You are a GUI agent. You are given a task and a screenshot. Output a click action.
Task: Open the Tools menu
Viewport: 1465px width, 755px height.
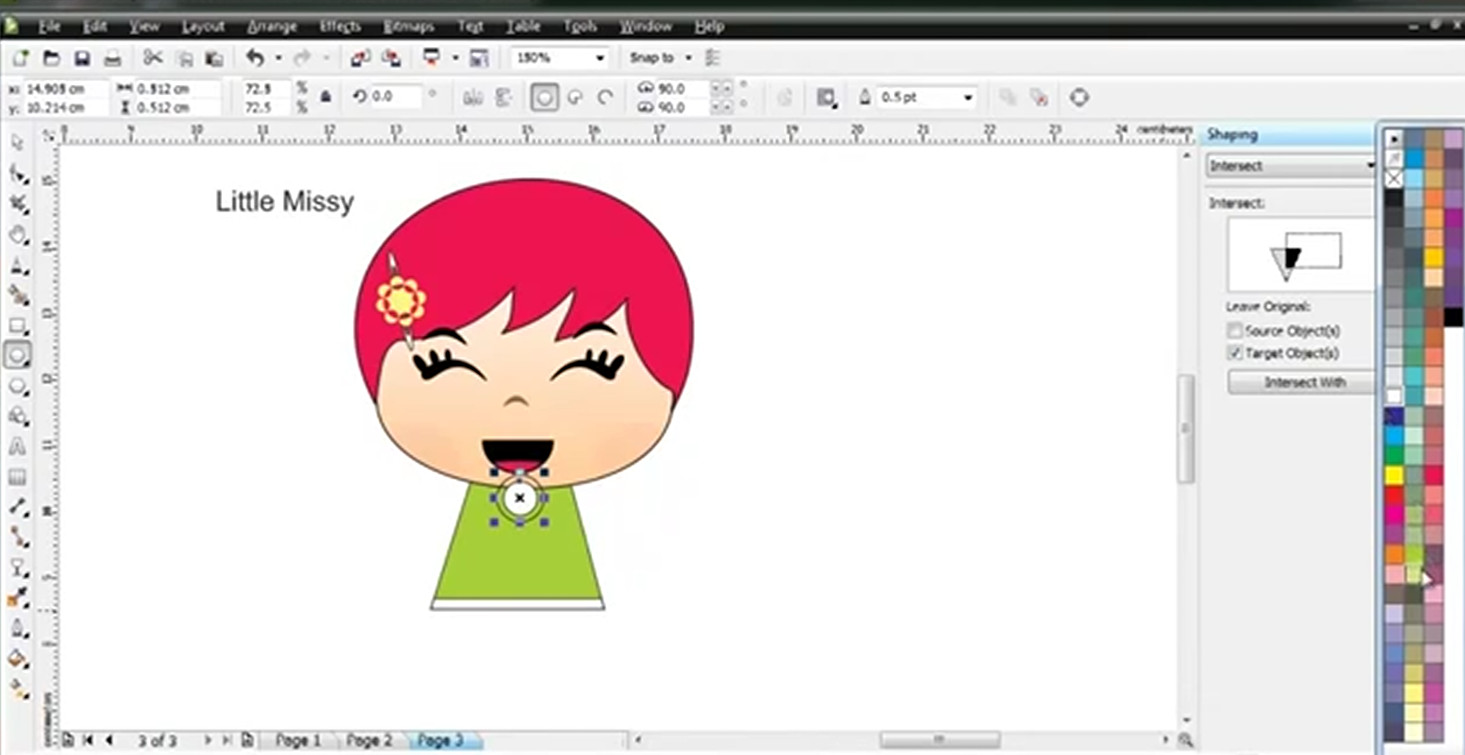(x=580, y=26)
